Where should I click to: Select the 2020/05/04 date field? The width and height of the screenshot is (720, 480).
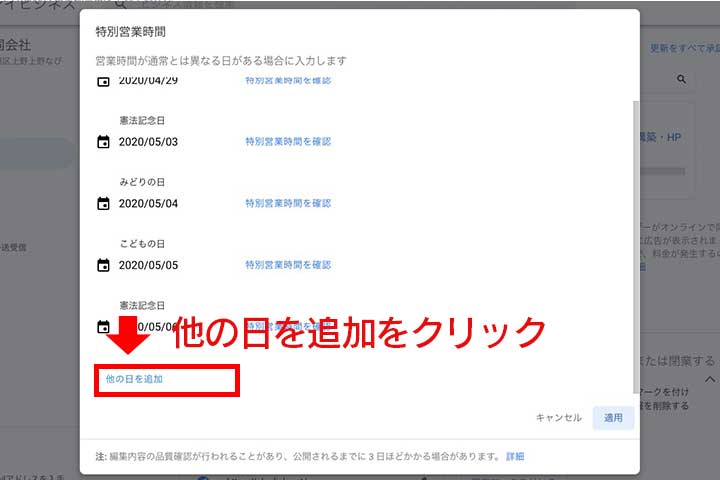coord(148,203)
